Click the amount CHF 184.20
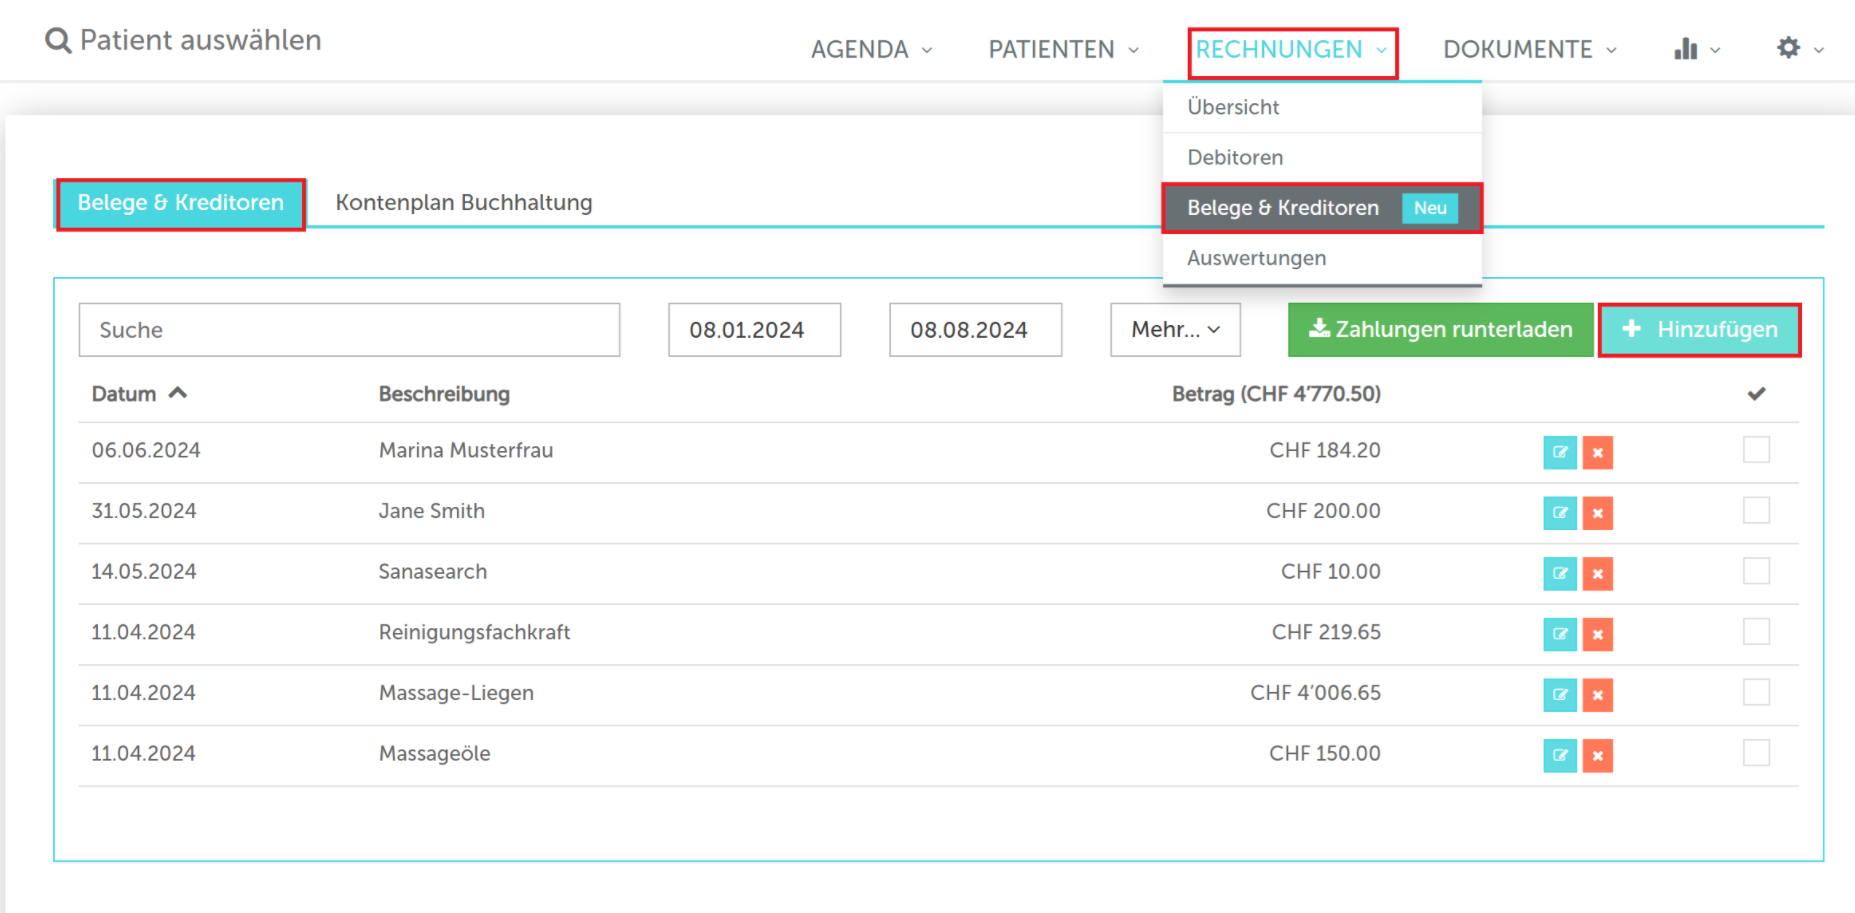Image resolution: width=1855 pixels, height=913 pixels. coord(1325,451)
